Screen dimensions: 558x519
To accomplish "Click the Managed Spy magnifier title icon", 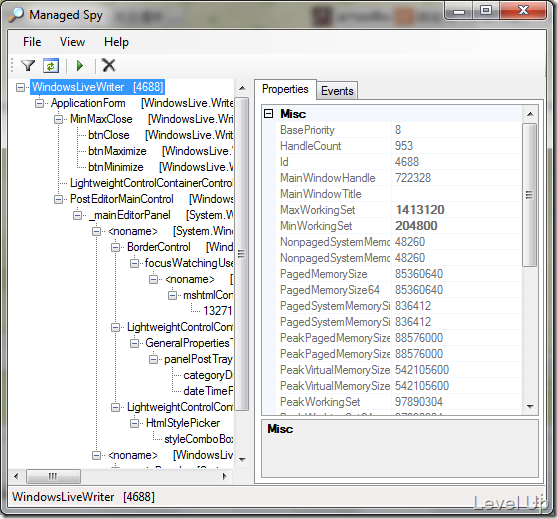I will (x=16, y=15).
